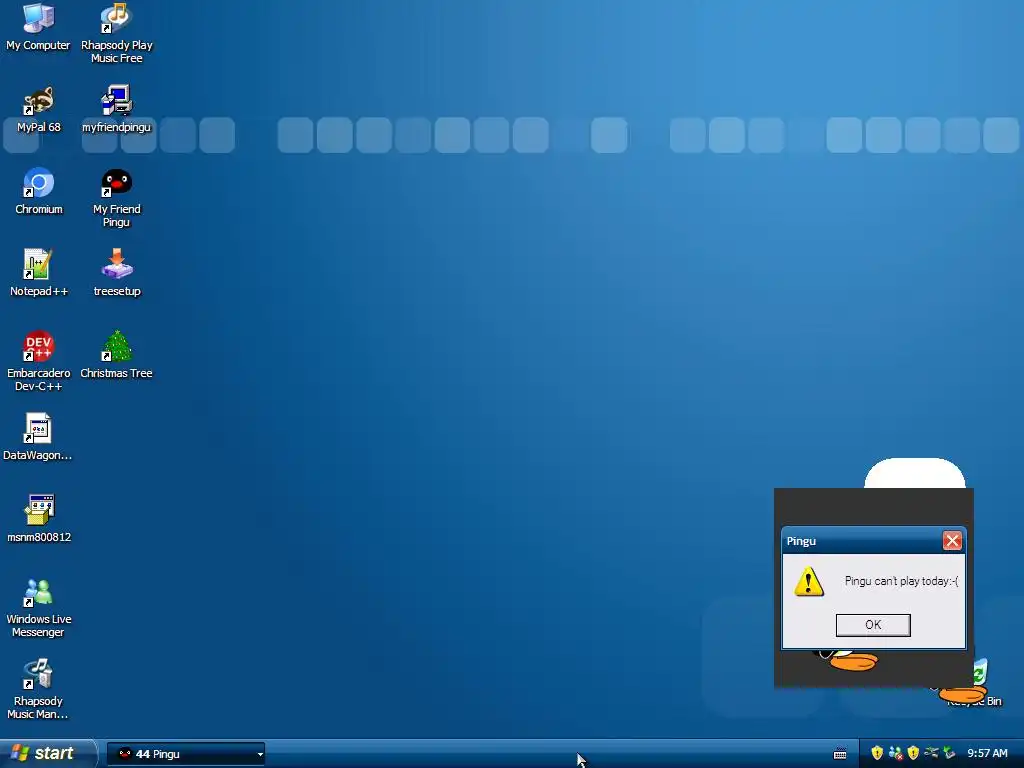Click security shield between Messenger and network icons

point(913,753)
